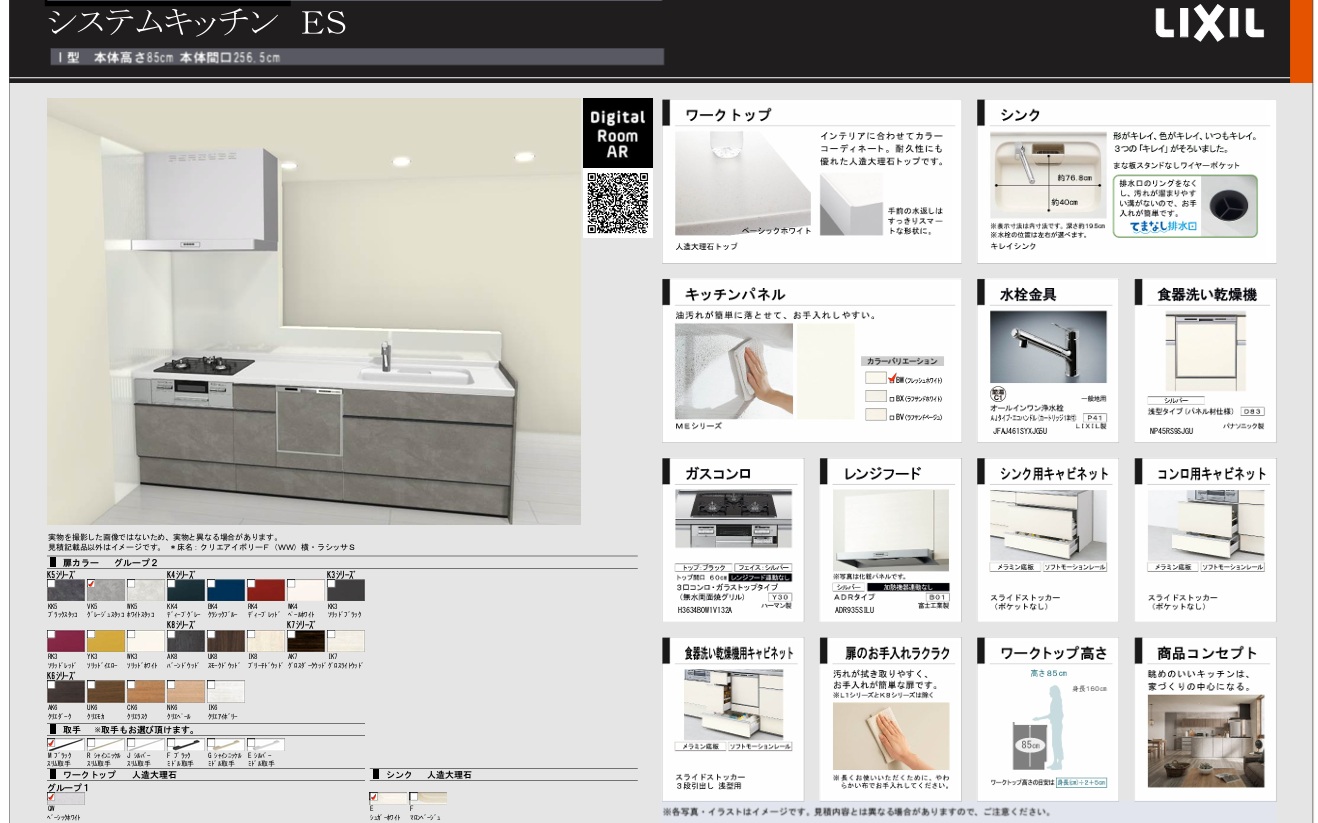This screenshot has width=1318, height=823.
Task: Select the F marron beige sink color
Action: pos(427,798)
